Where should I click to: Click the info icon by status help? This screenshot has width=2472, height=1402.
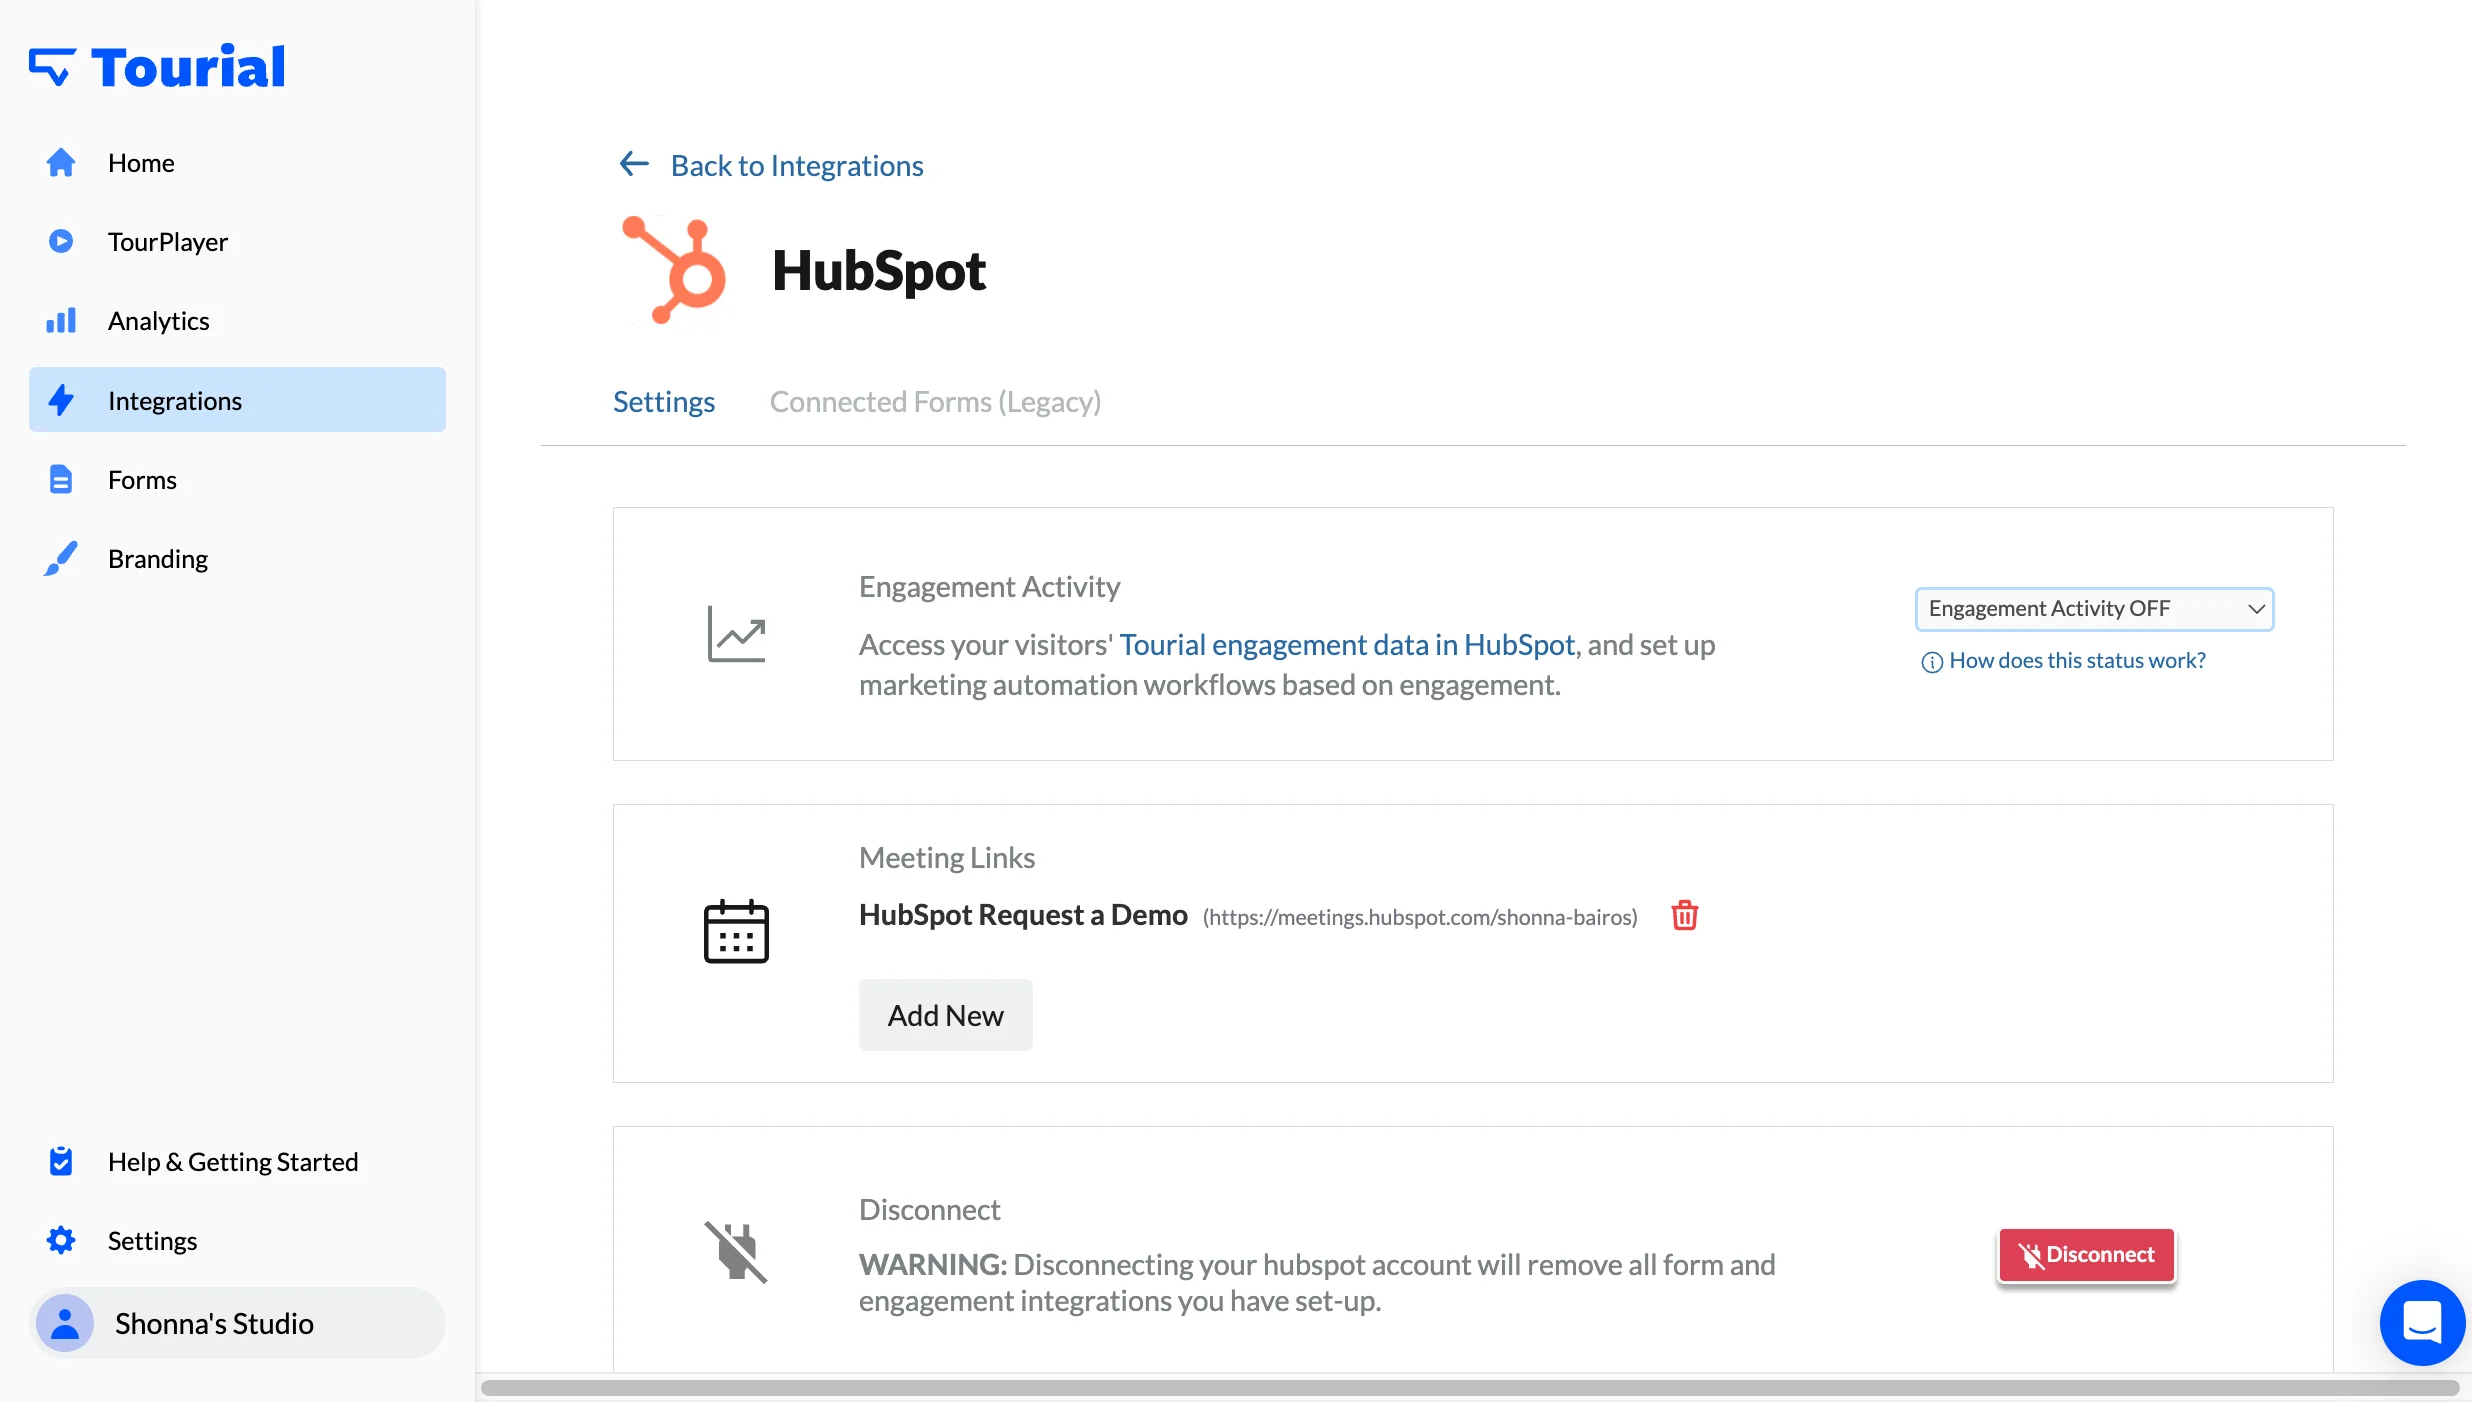pos(1932,662)
